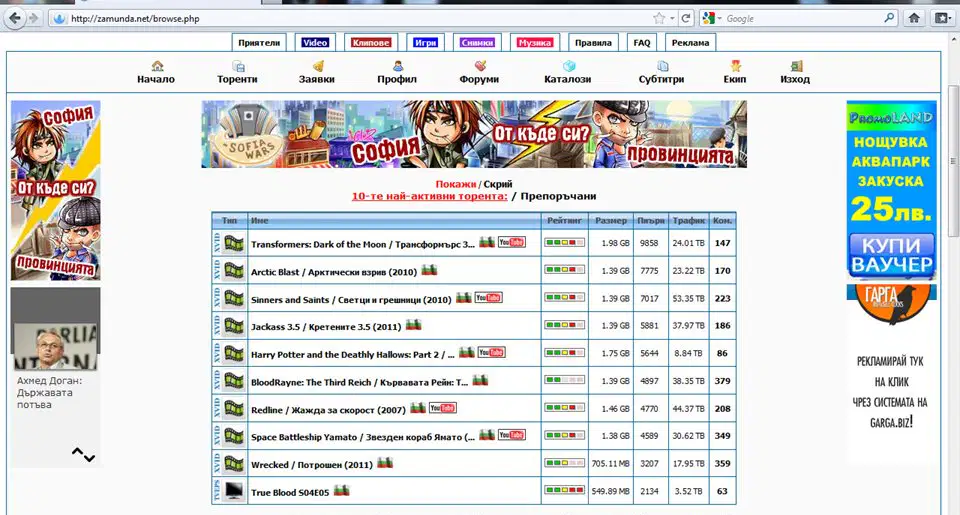This screenshot has width=960, height=515.
Task: Click True Blood TV category icon
Action: (x=233, y=491)
